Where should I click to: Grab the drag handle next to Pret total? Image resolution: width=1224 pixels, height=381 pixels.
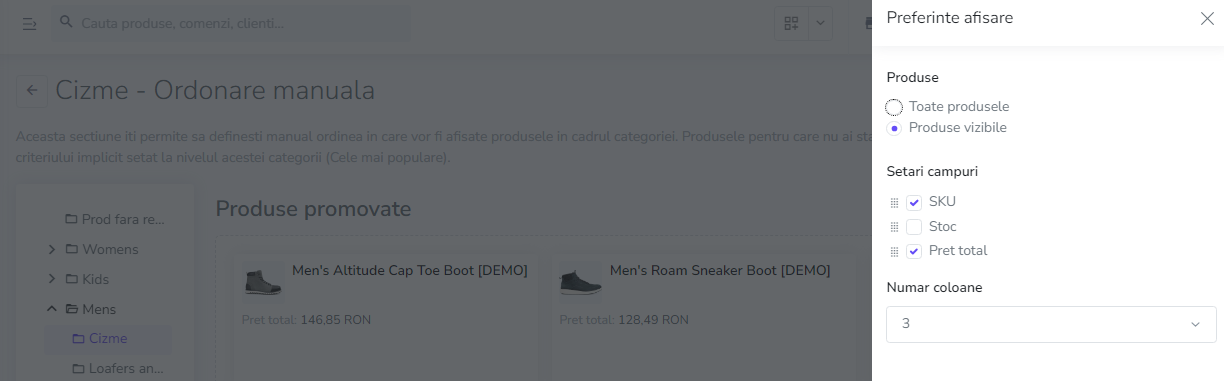tap(895, 251)
